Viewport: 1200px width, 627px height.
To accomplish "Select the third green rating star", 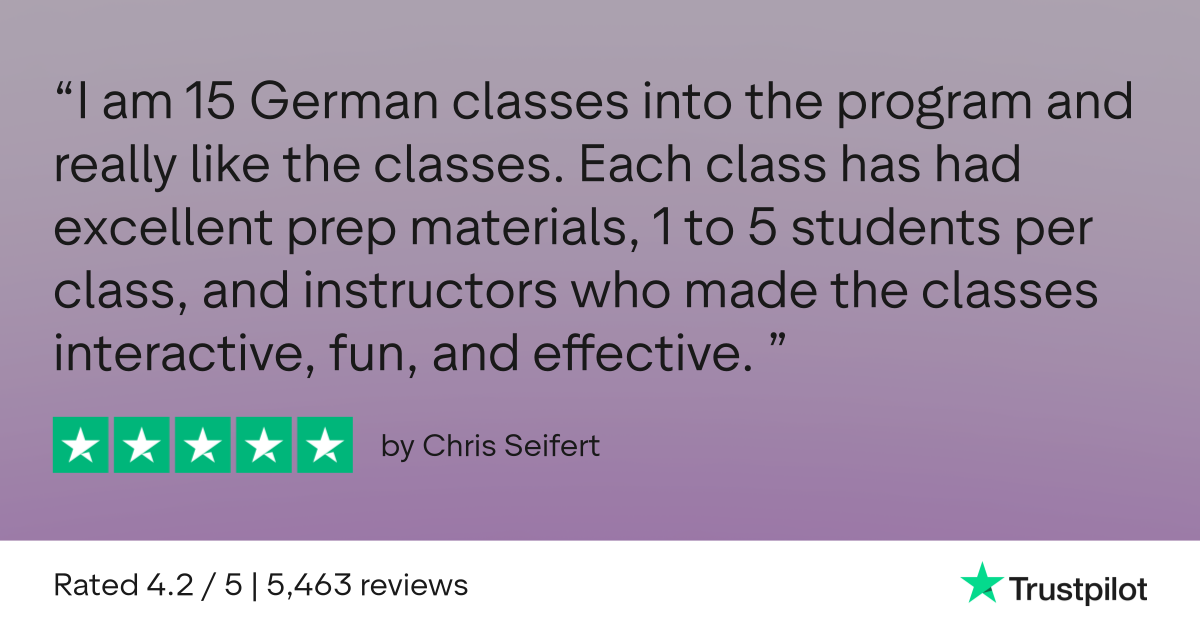I will pyautogui.click(x=203, y=445).
